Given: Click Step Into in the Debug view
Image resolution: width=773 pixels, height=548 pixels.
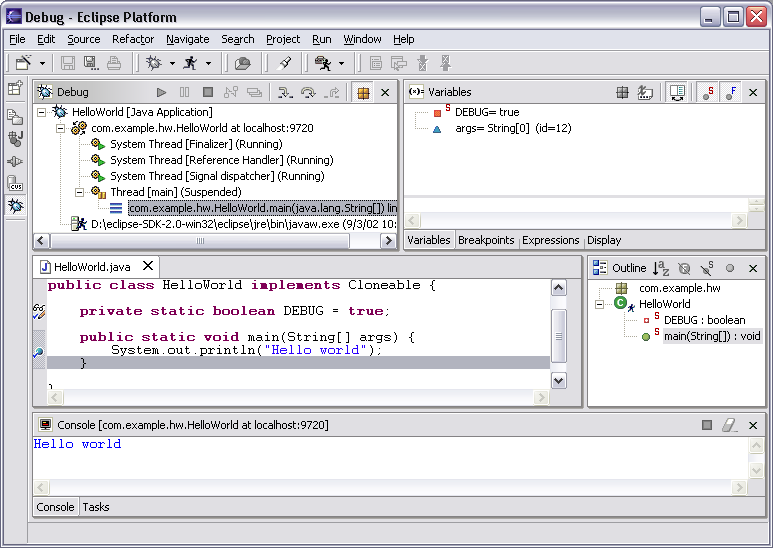Looking at the screenshot, I should tap(284, 92).
